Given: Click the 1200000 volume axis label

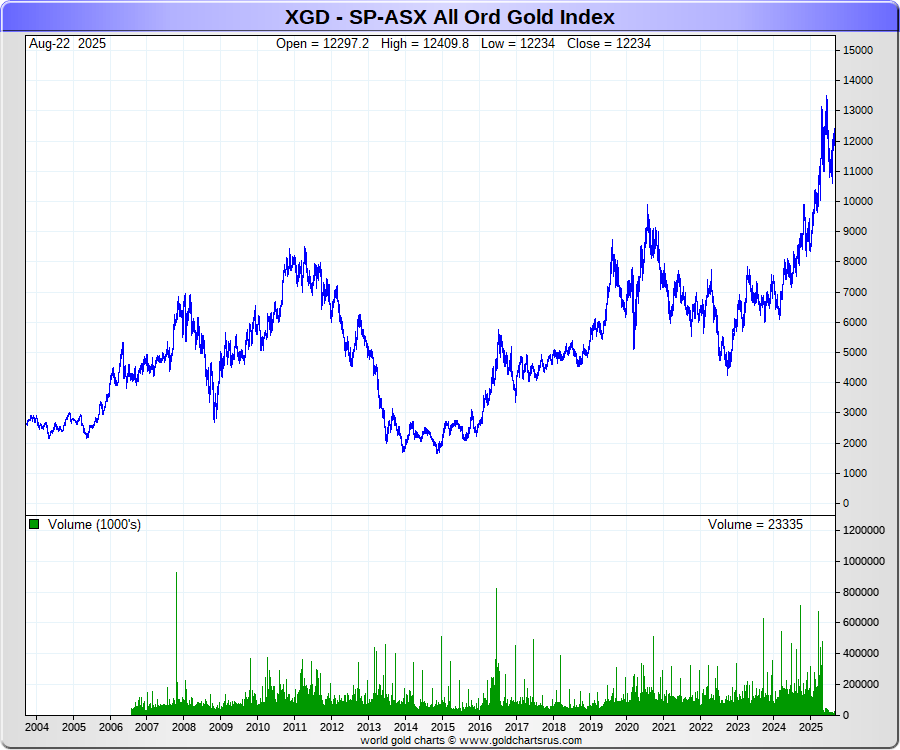Looking at the screenshot, I should point(864,530).
